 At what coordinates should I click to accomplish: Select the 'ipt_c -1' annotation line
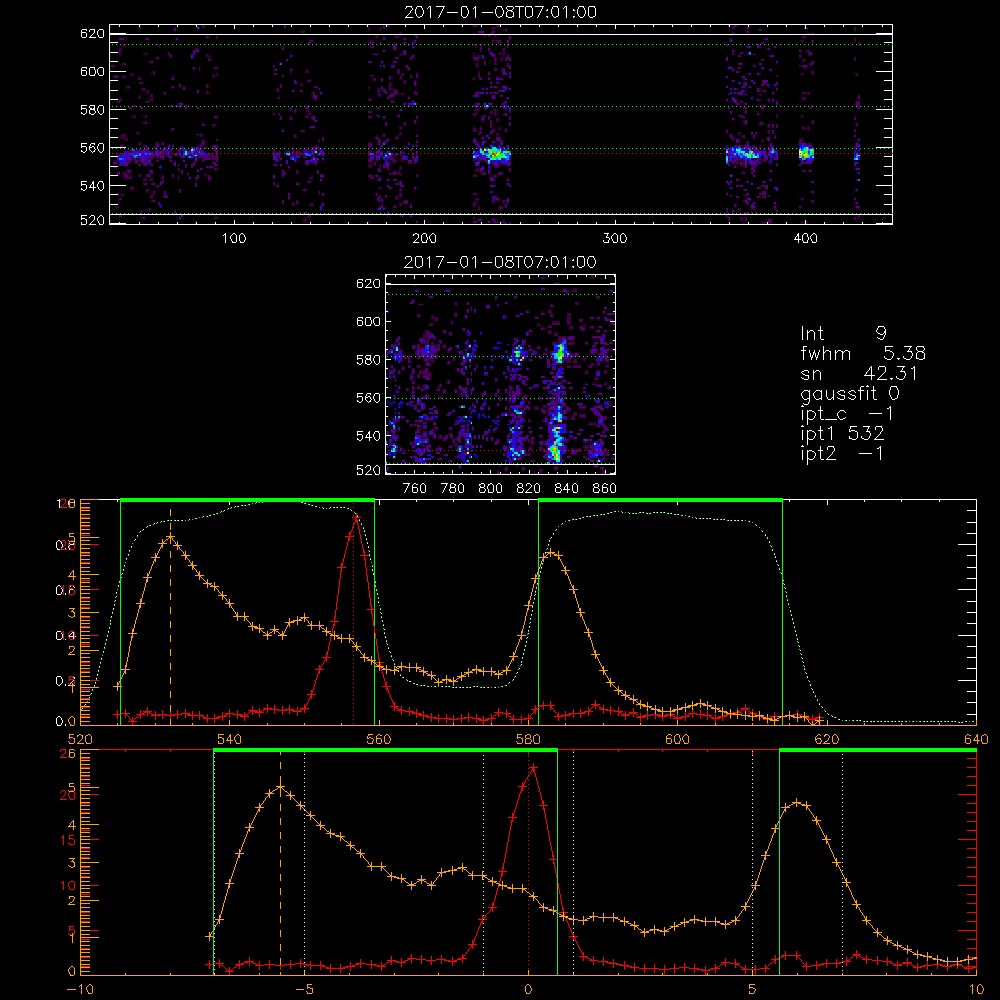pos(847,414)
